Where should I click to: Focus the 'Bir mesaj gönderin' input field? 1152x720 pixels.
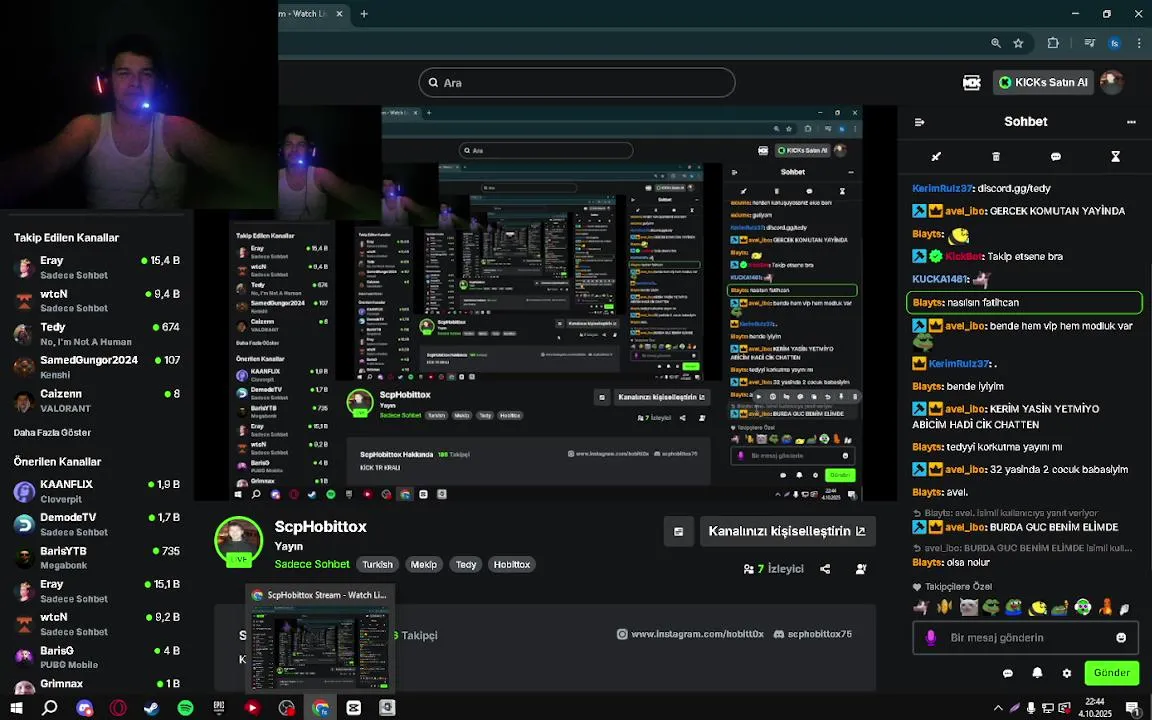click(1026, 638)
